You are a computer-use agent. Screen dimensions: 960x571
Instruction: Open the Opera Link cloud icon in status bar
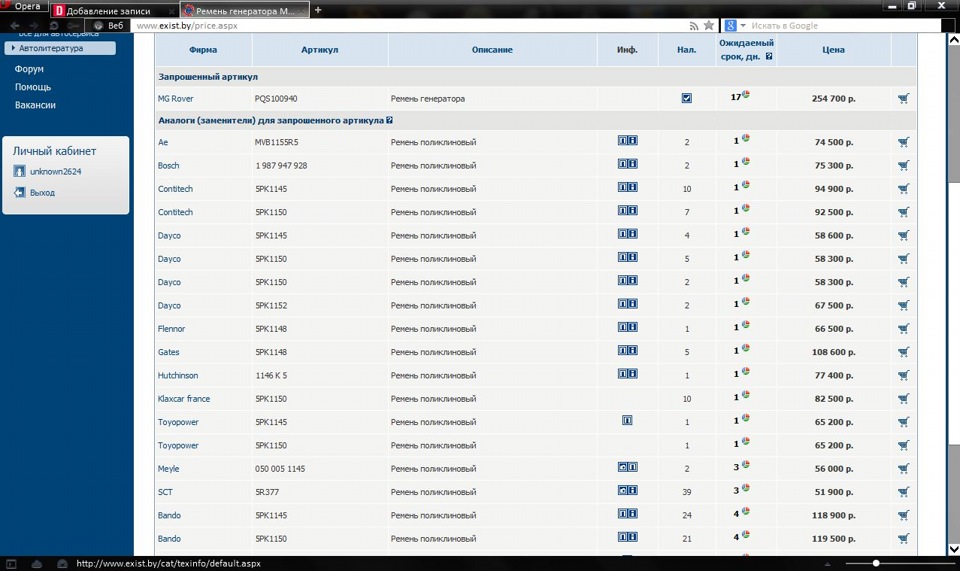(x=37, y=564)
